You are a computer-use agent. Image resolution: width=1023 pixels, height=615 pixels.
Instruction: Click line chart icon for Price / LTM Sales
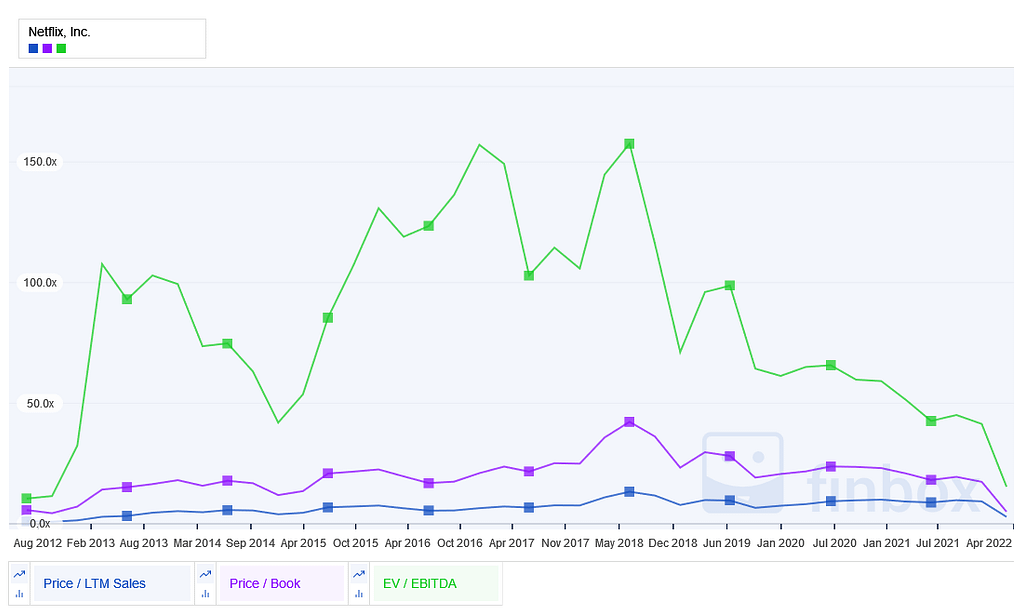coord(19,574)
